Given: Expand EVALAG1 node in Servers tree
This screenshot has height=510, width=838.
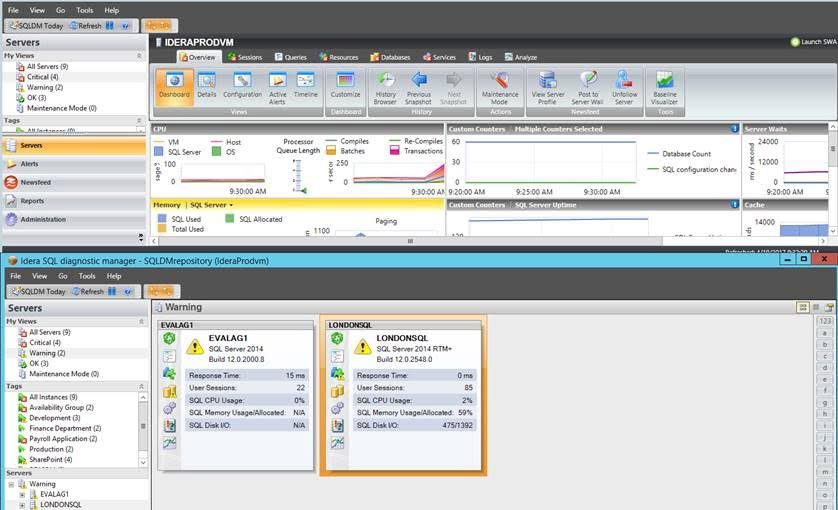Looking at the screenshot, I should pos(22,494).
